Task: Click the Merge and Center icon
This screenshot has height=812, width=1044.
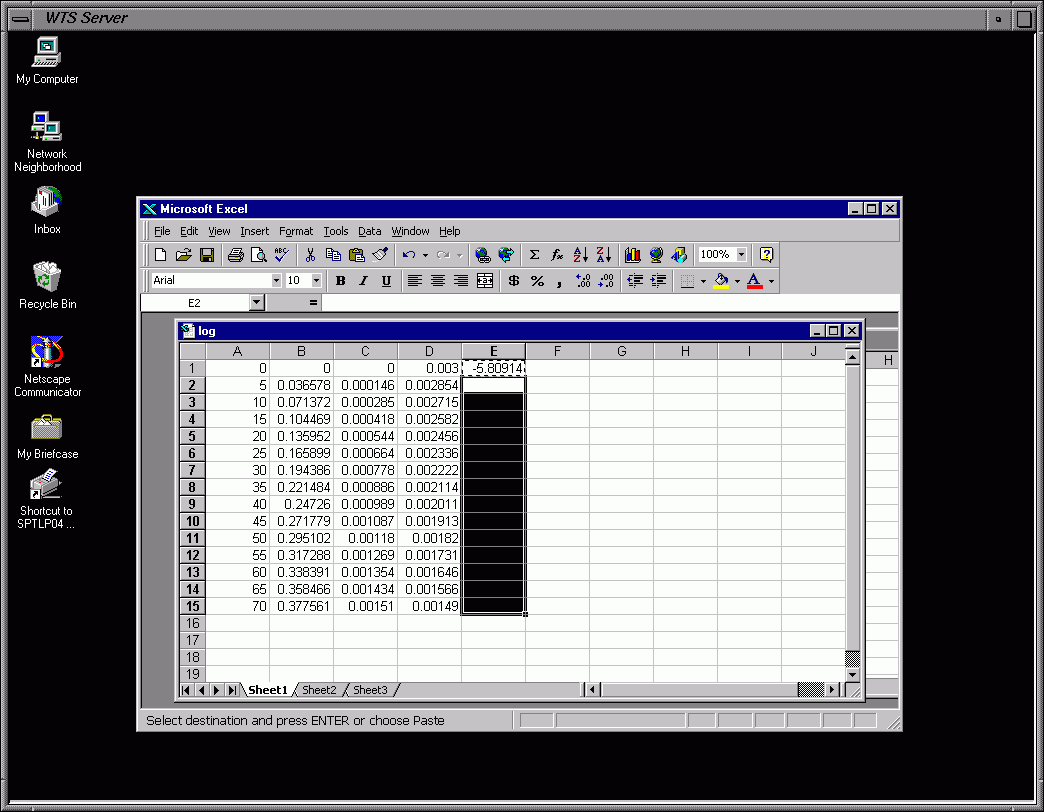Action: (485, 281)
